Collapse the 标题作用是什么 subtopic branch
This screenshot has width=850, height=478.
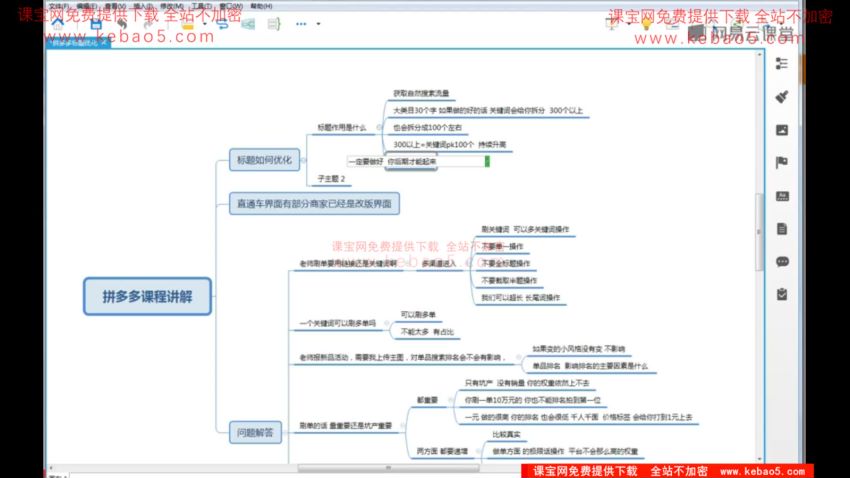coord(379,127)
